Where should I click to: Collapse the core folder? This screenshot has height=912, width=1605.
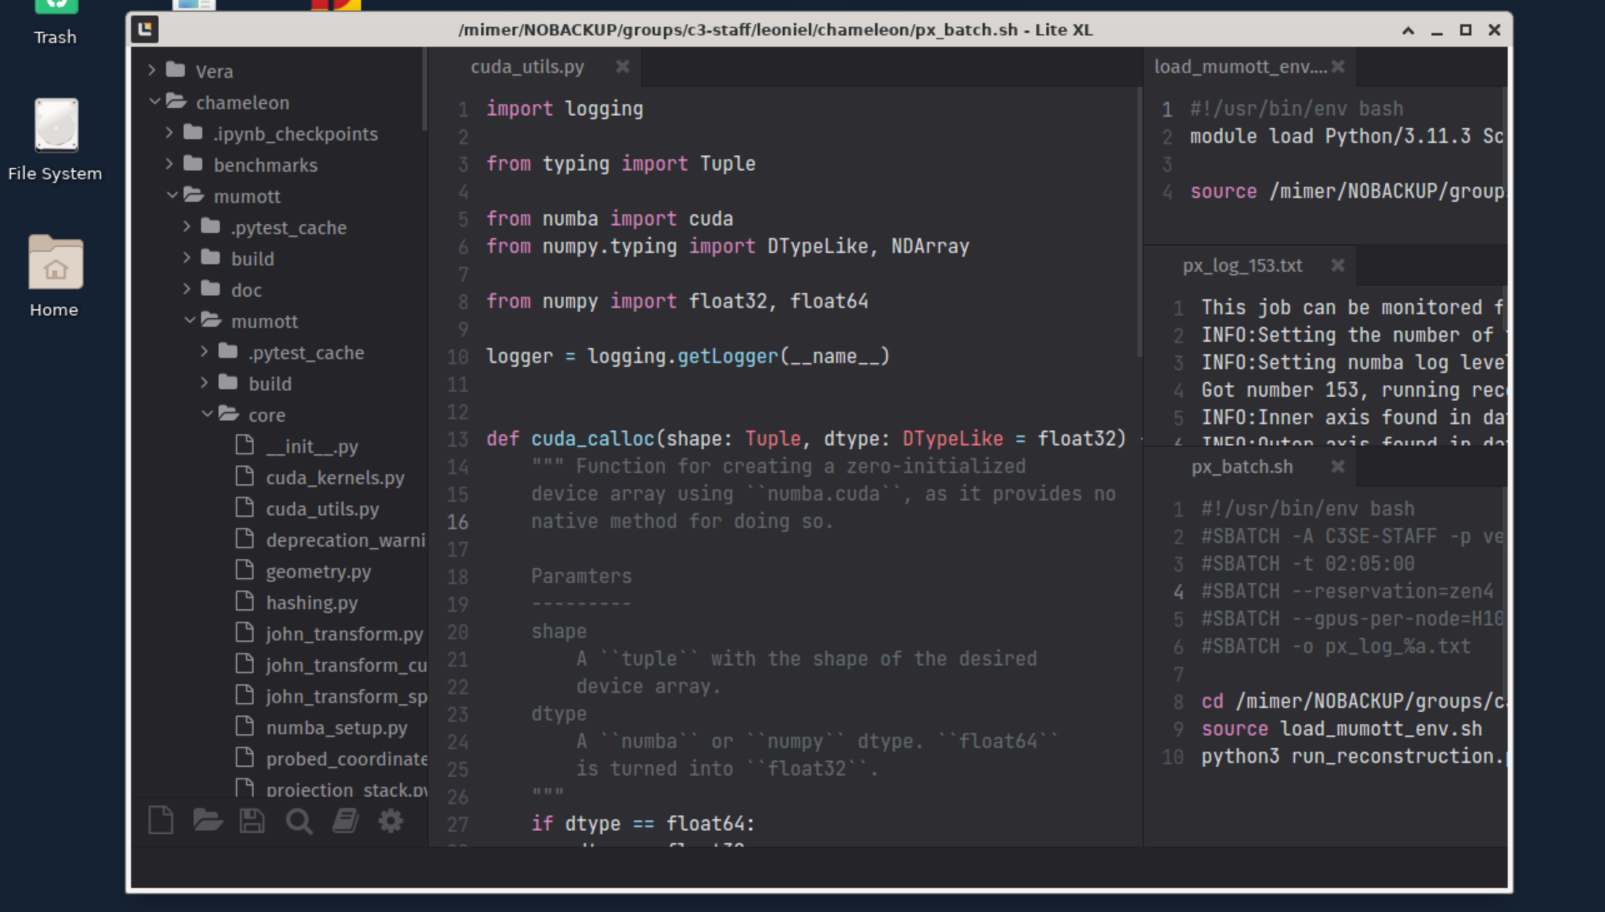point(207,413)
